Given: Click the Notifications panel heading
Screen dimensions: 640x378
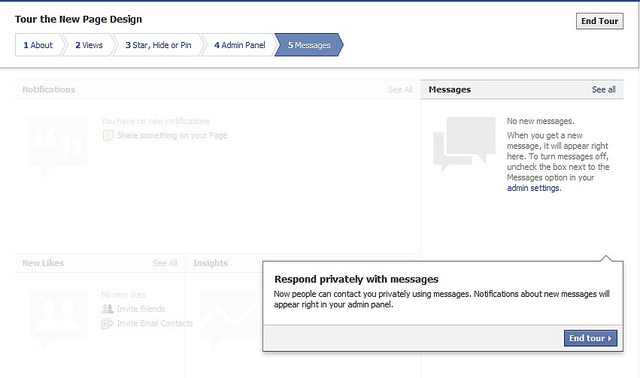Looking at the screenshot, I should [49, 89].
